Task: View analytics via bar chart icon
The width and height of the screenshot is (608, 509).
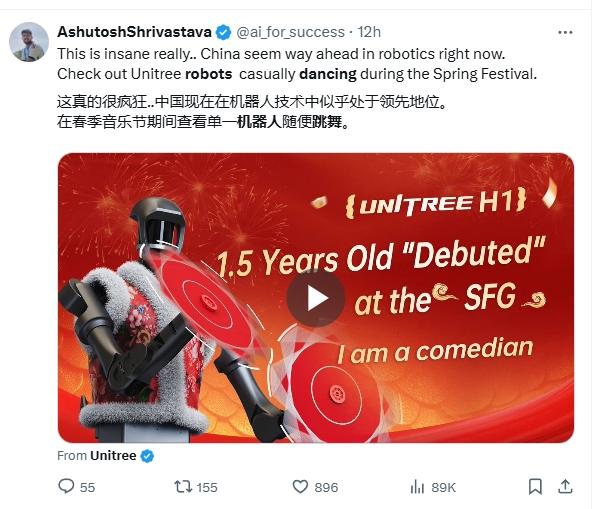Action: click(x=417, y=487)
